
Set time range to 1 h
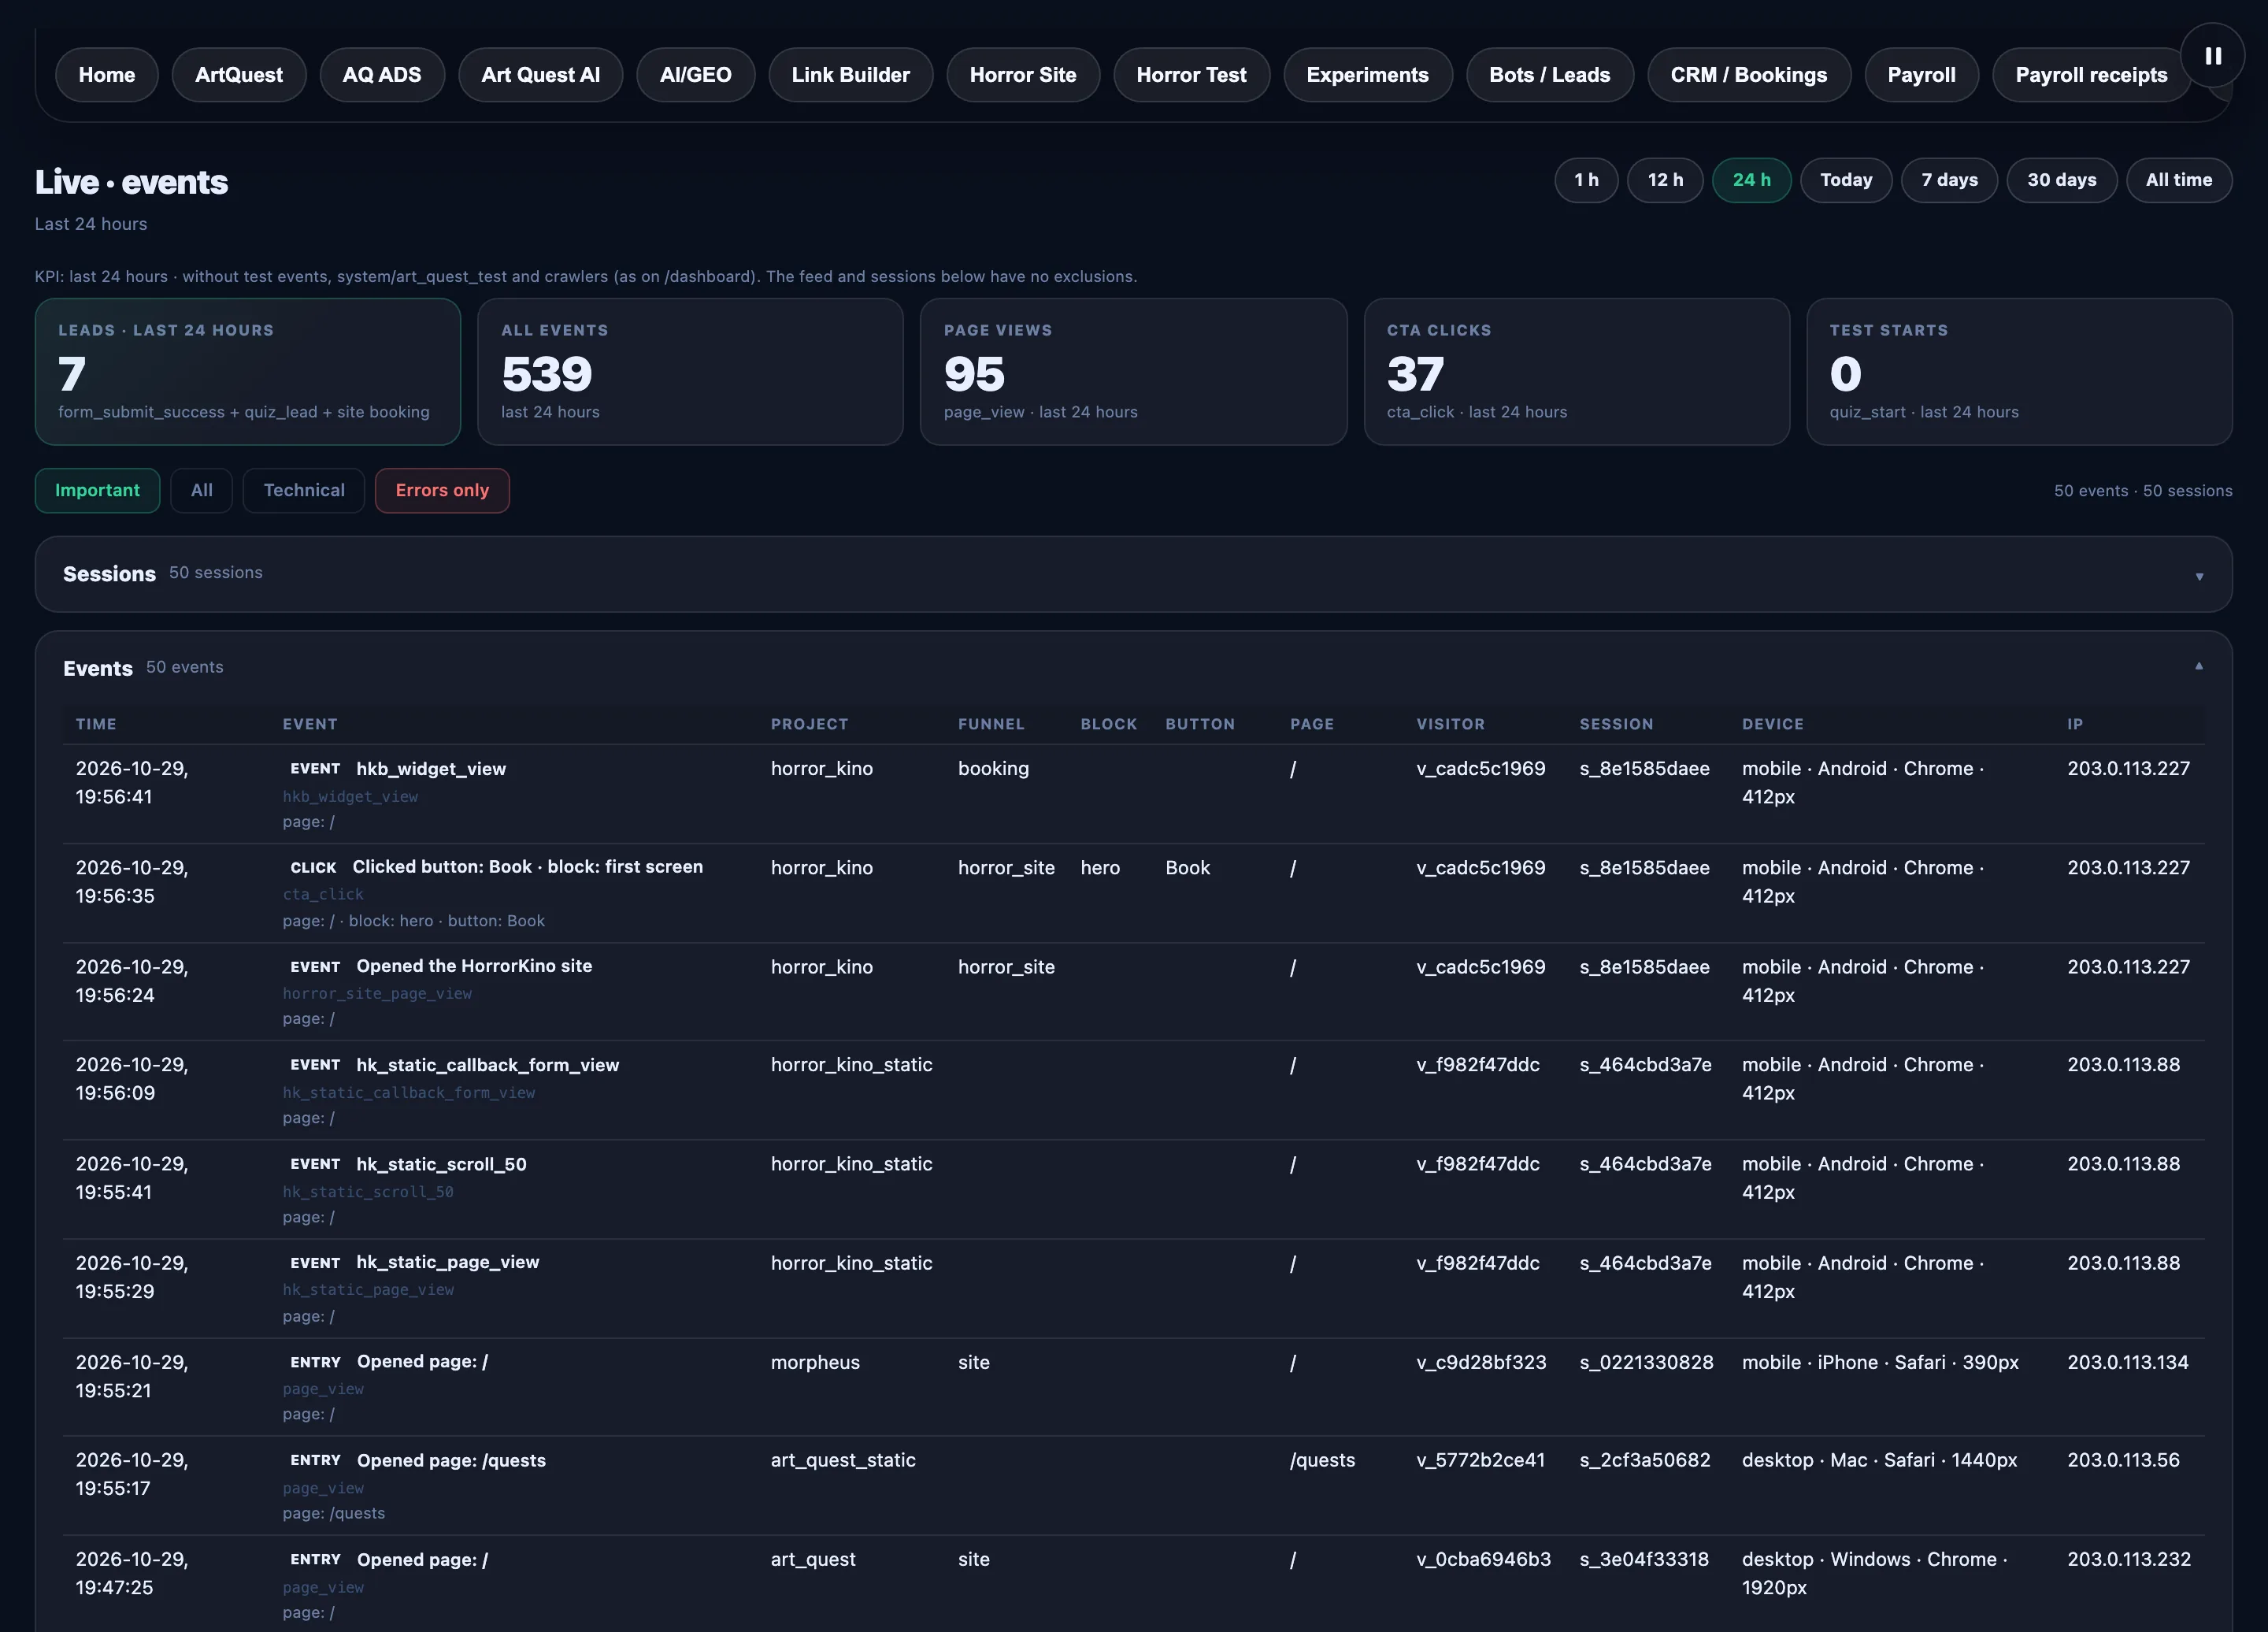(1587, 180)
